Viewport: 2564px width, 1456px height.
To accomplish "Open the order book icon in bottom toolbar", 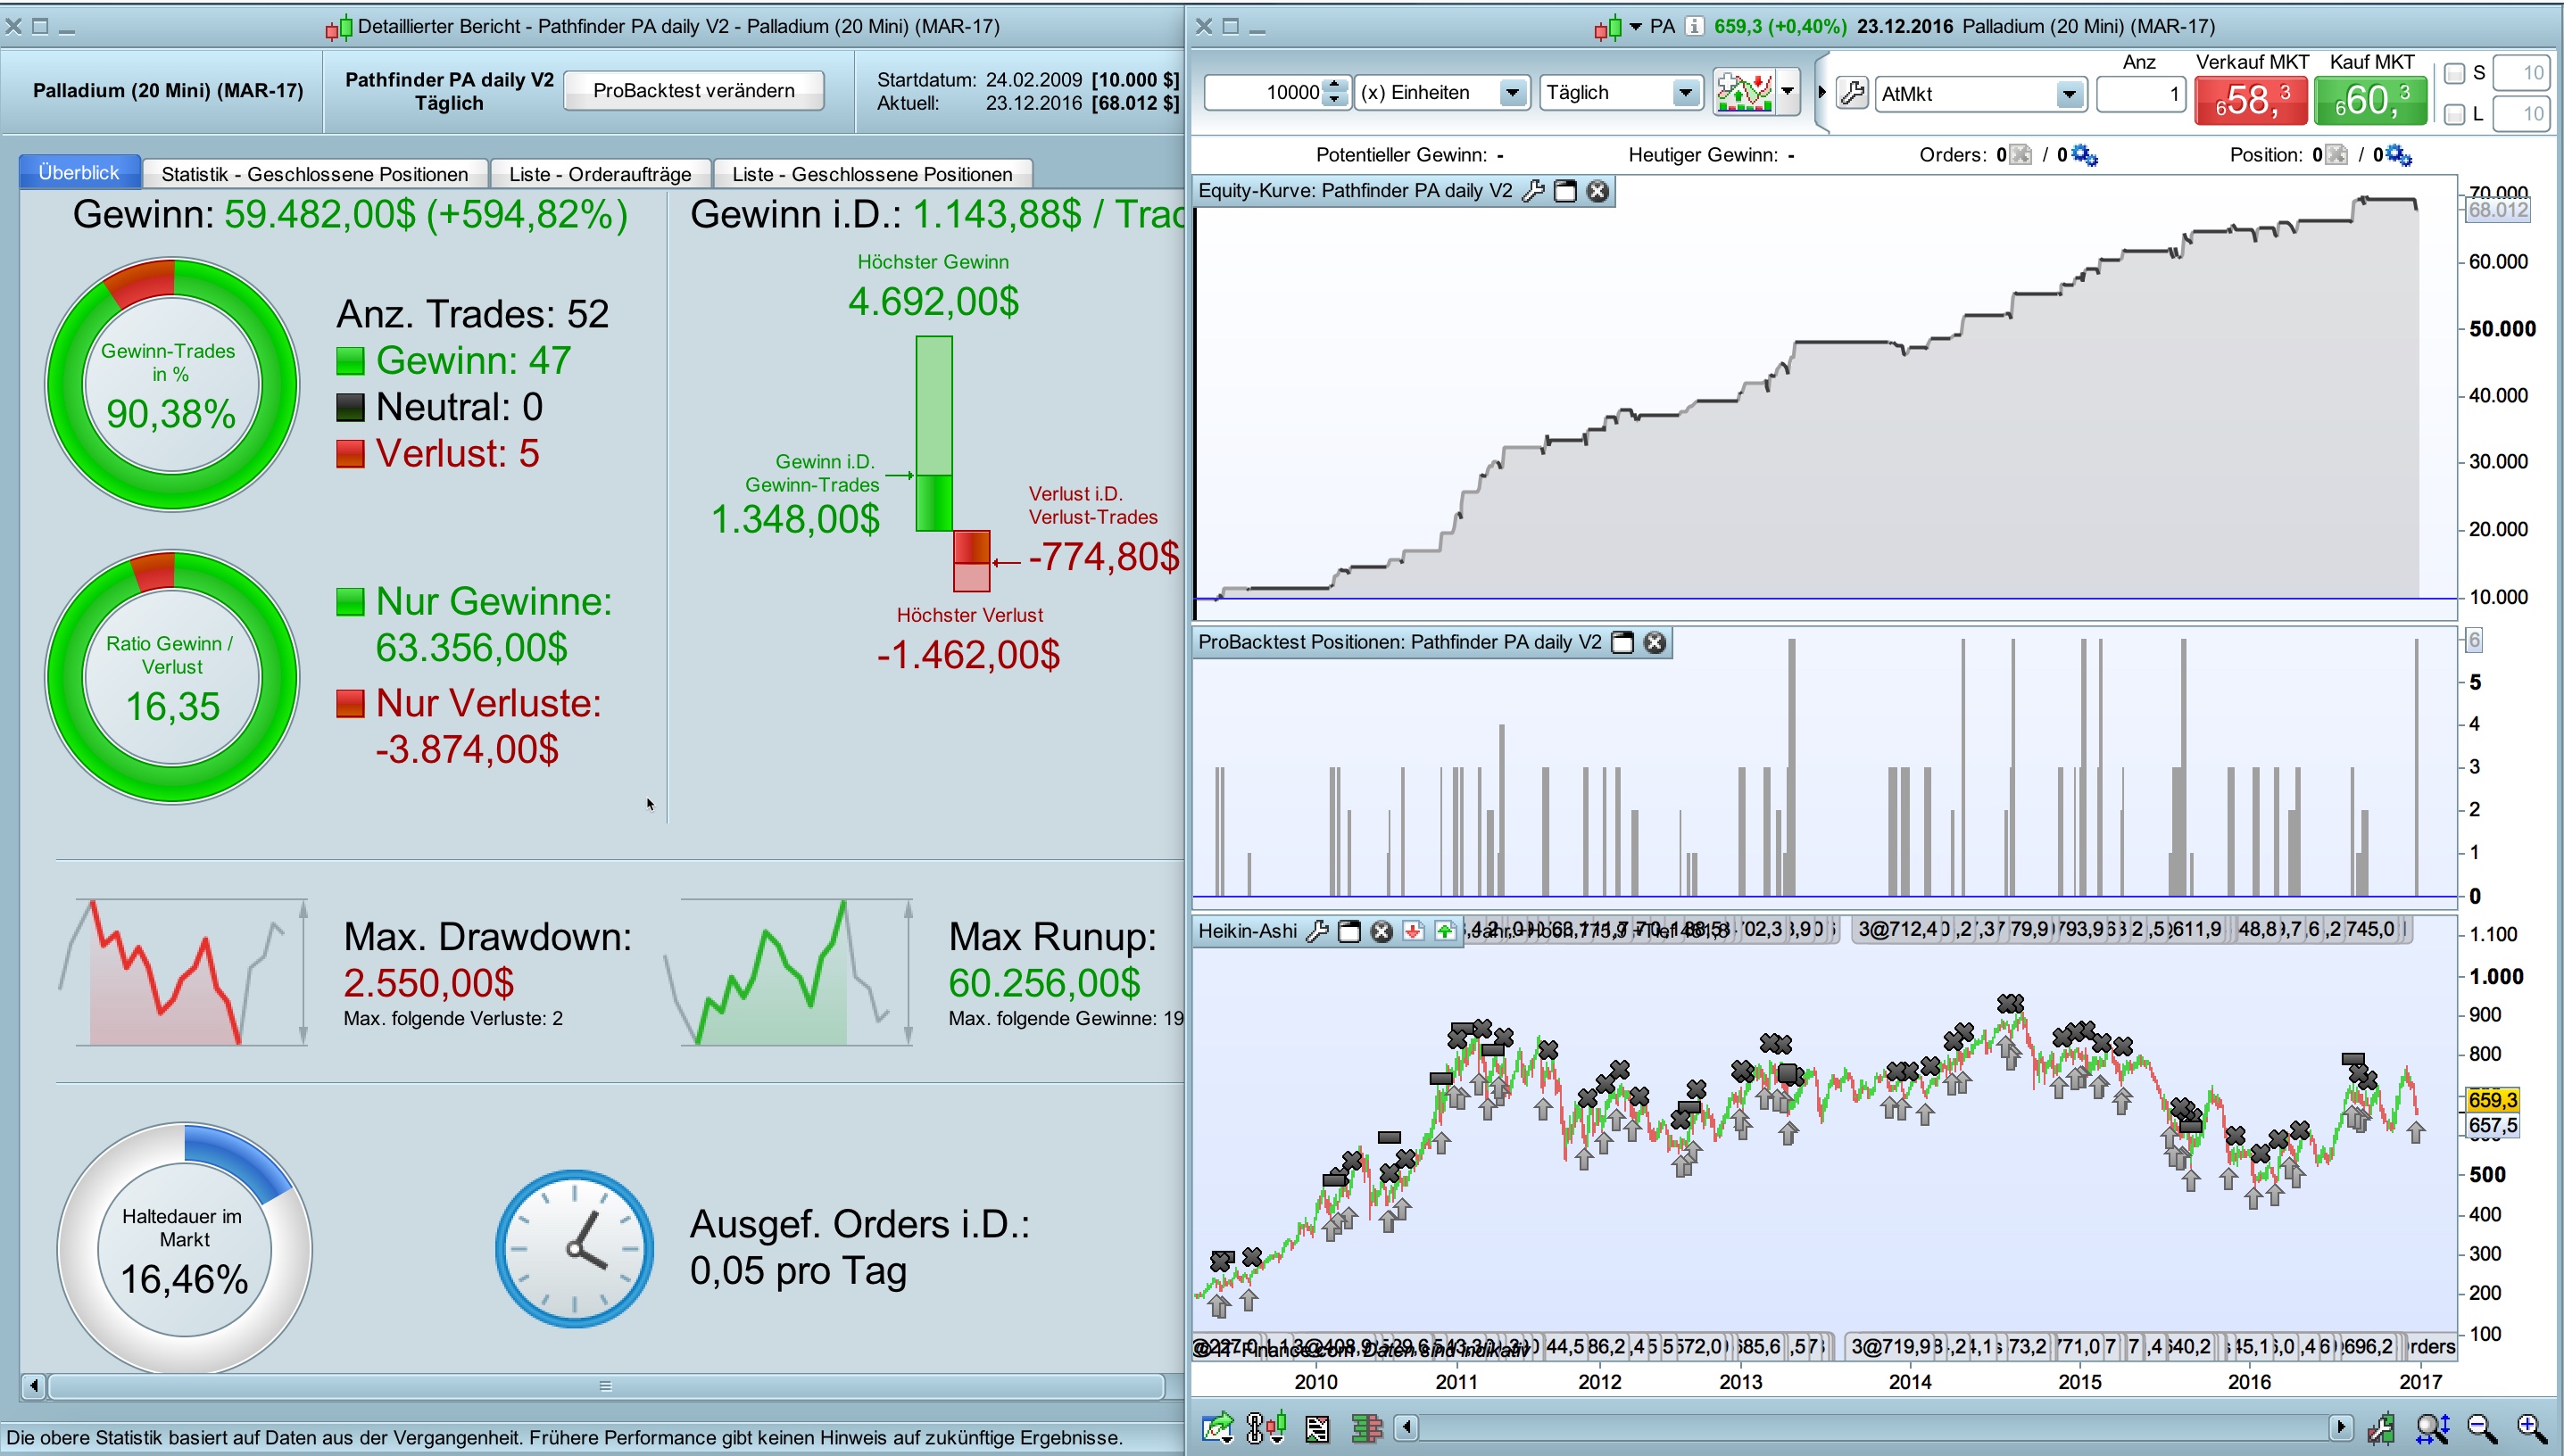I will 1366,1428.
